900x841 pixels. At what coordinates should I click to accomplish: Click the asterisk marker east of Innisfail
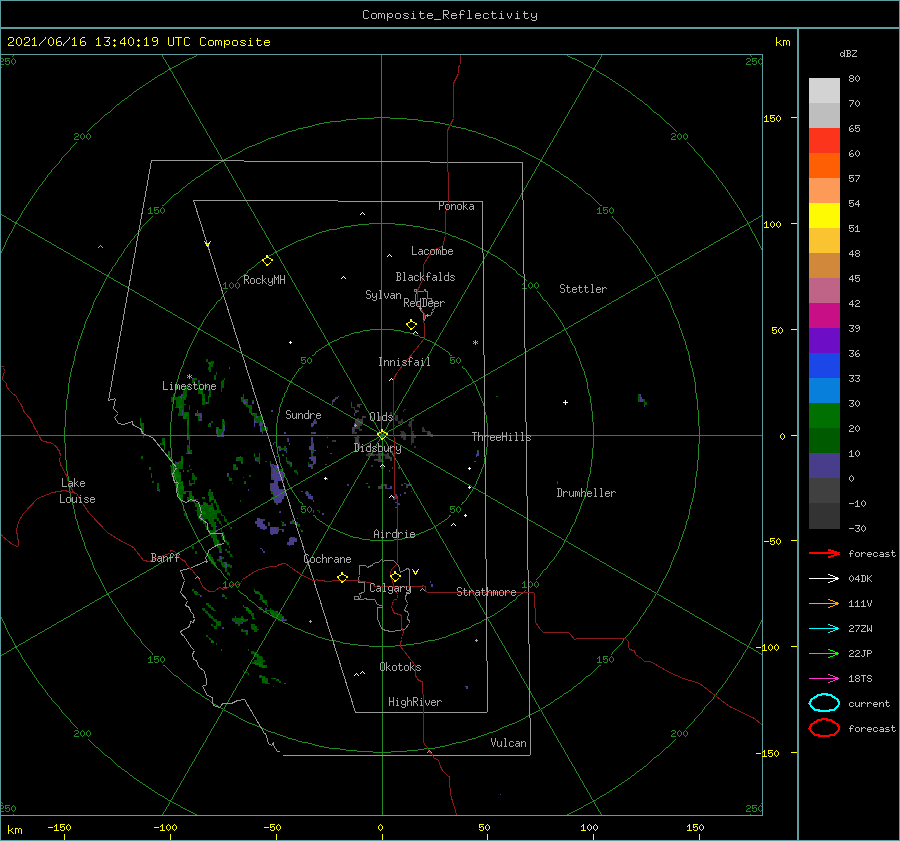point(475,343)
